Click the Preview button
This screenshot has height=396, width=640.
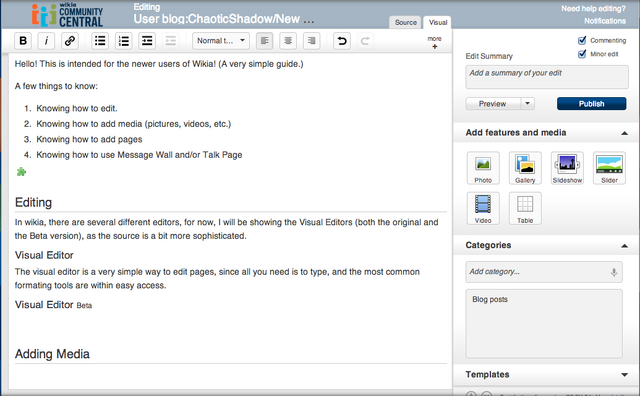point(493,104)
